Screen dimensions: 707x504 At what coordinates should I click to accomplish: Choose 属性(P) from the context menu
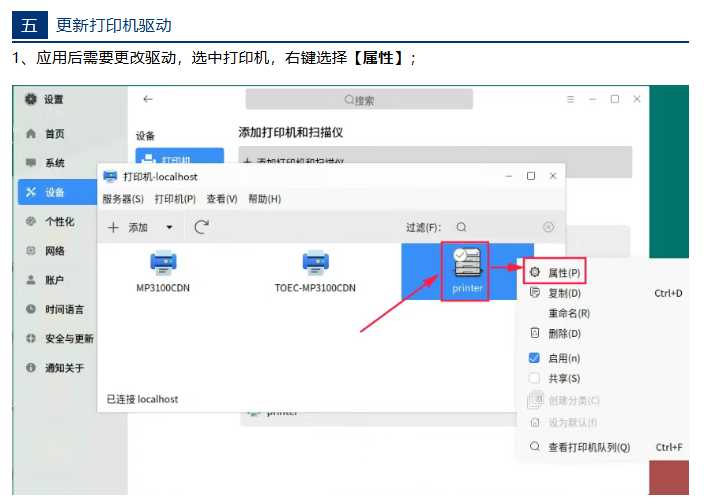564,272
